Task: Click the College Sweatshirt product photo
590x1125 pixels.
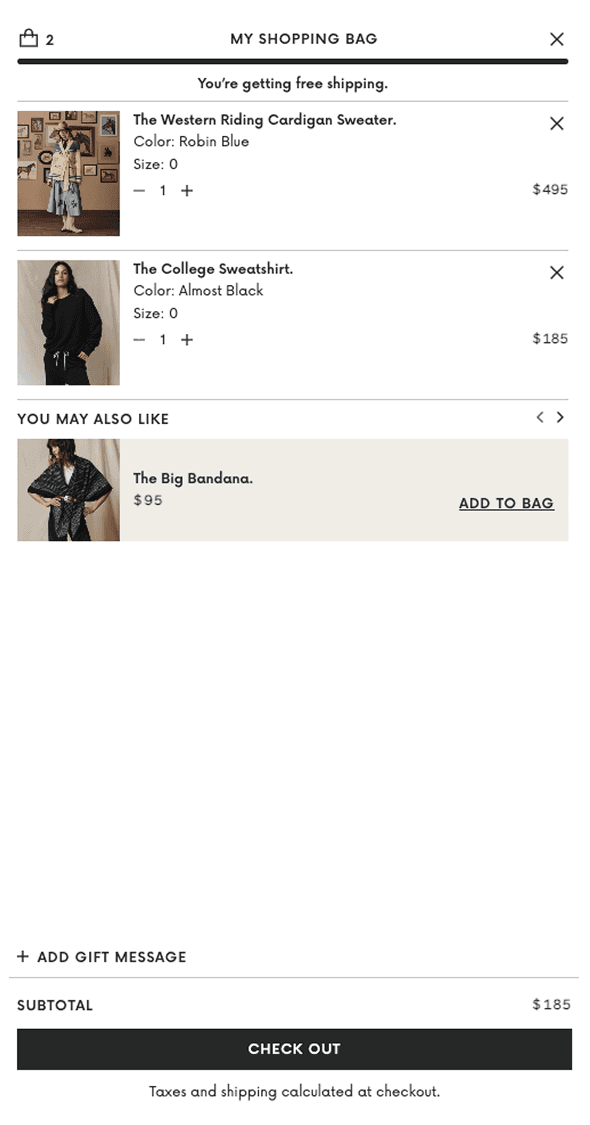Action: 68,321
